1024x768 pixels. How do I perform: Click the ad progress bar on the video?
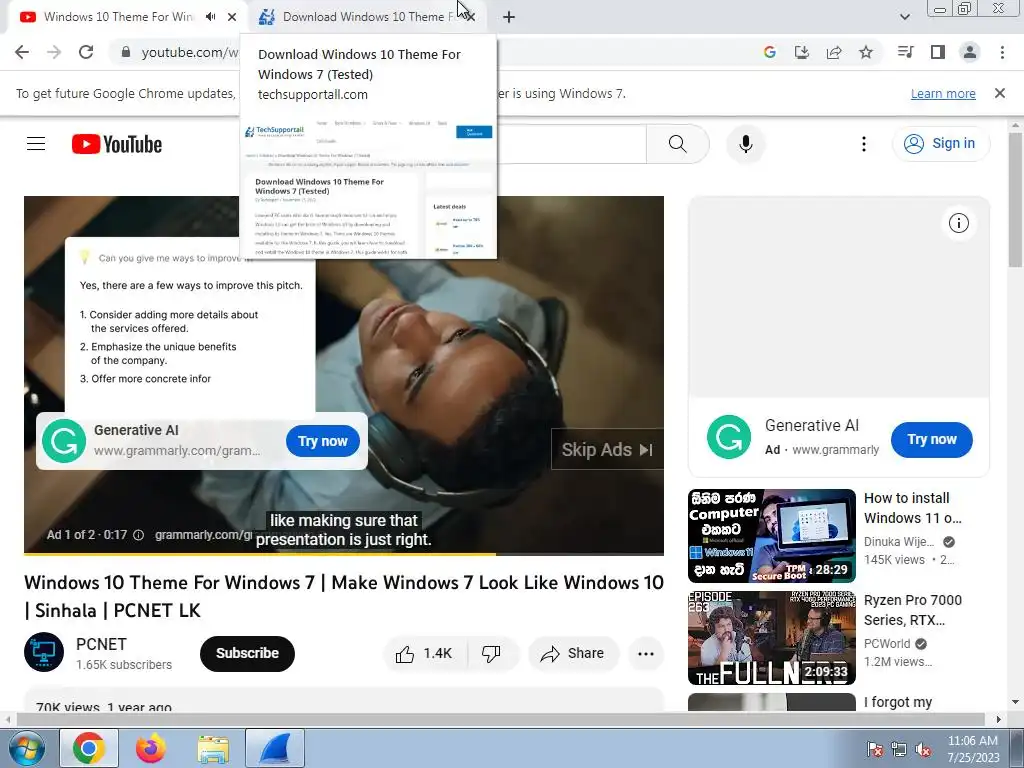[x=344, y=554]
